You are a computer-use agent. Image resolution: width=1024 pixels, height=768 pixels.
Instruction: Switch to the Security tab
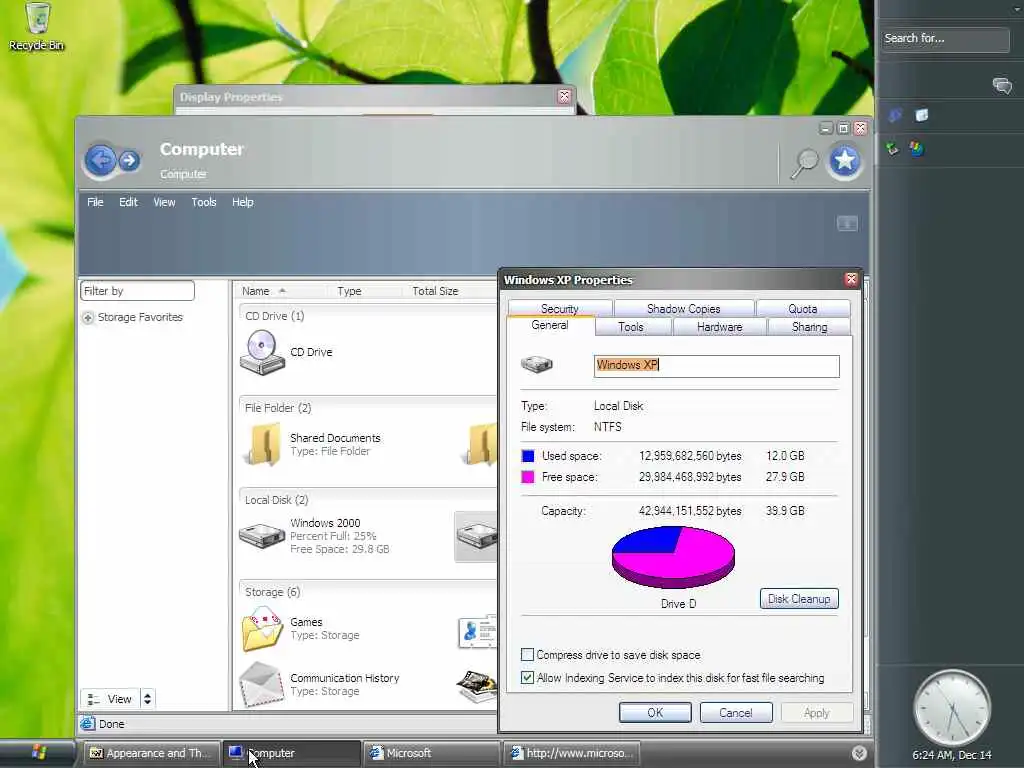(560, 308)
